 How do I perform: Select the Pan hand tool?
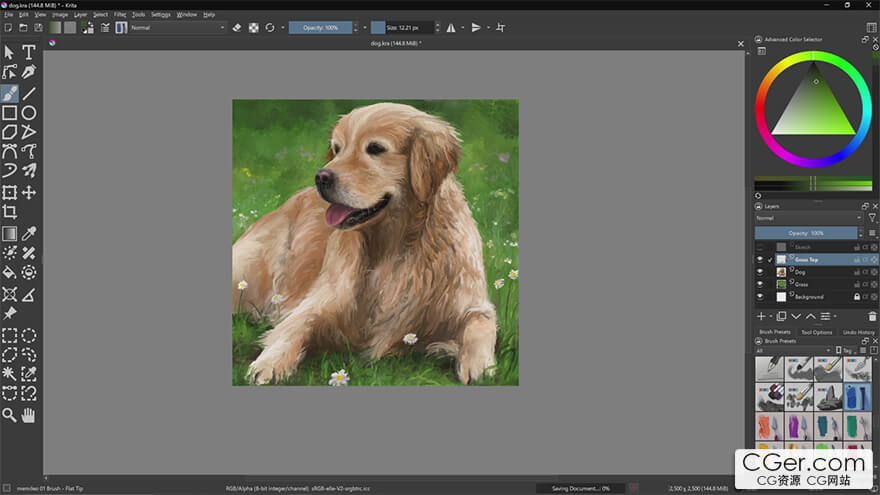(x=29, y=414)
